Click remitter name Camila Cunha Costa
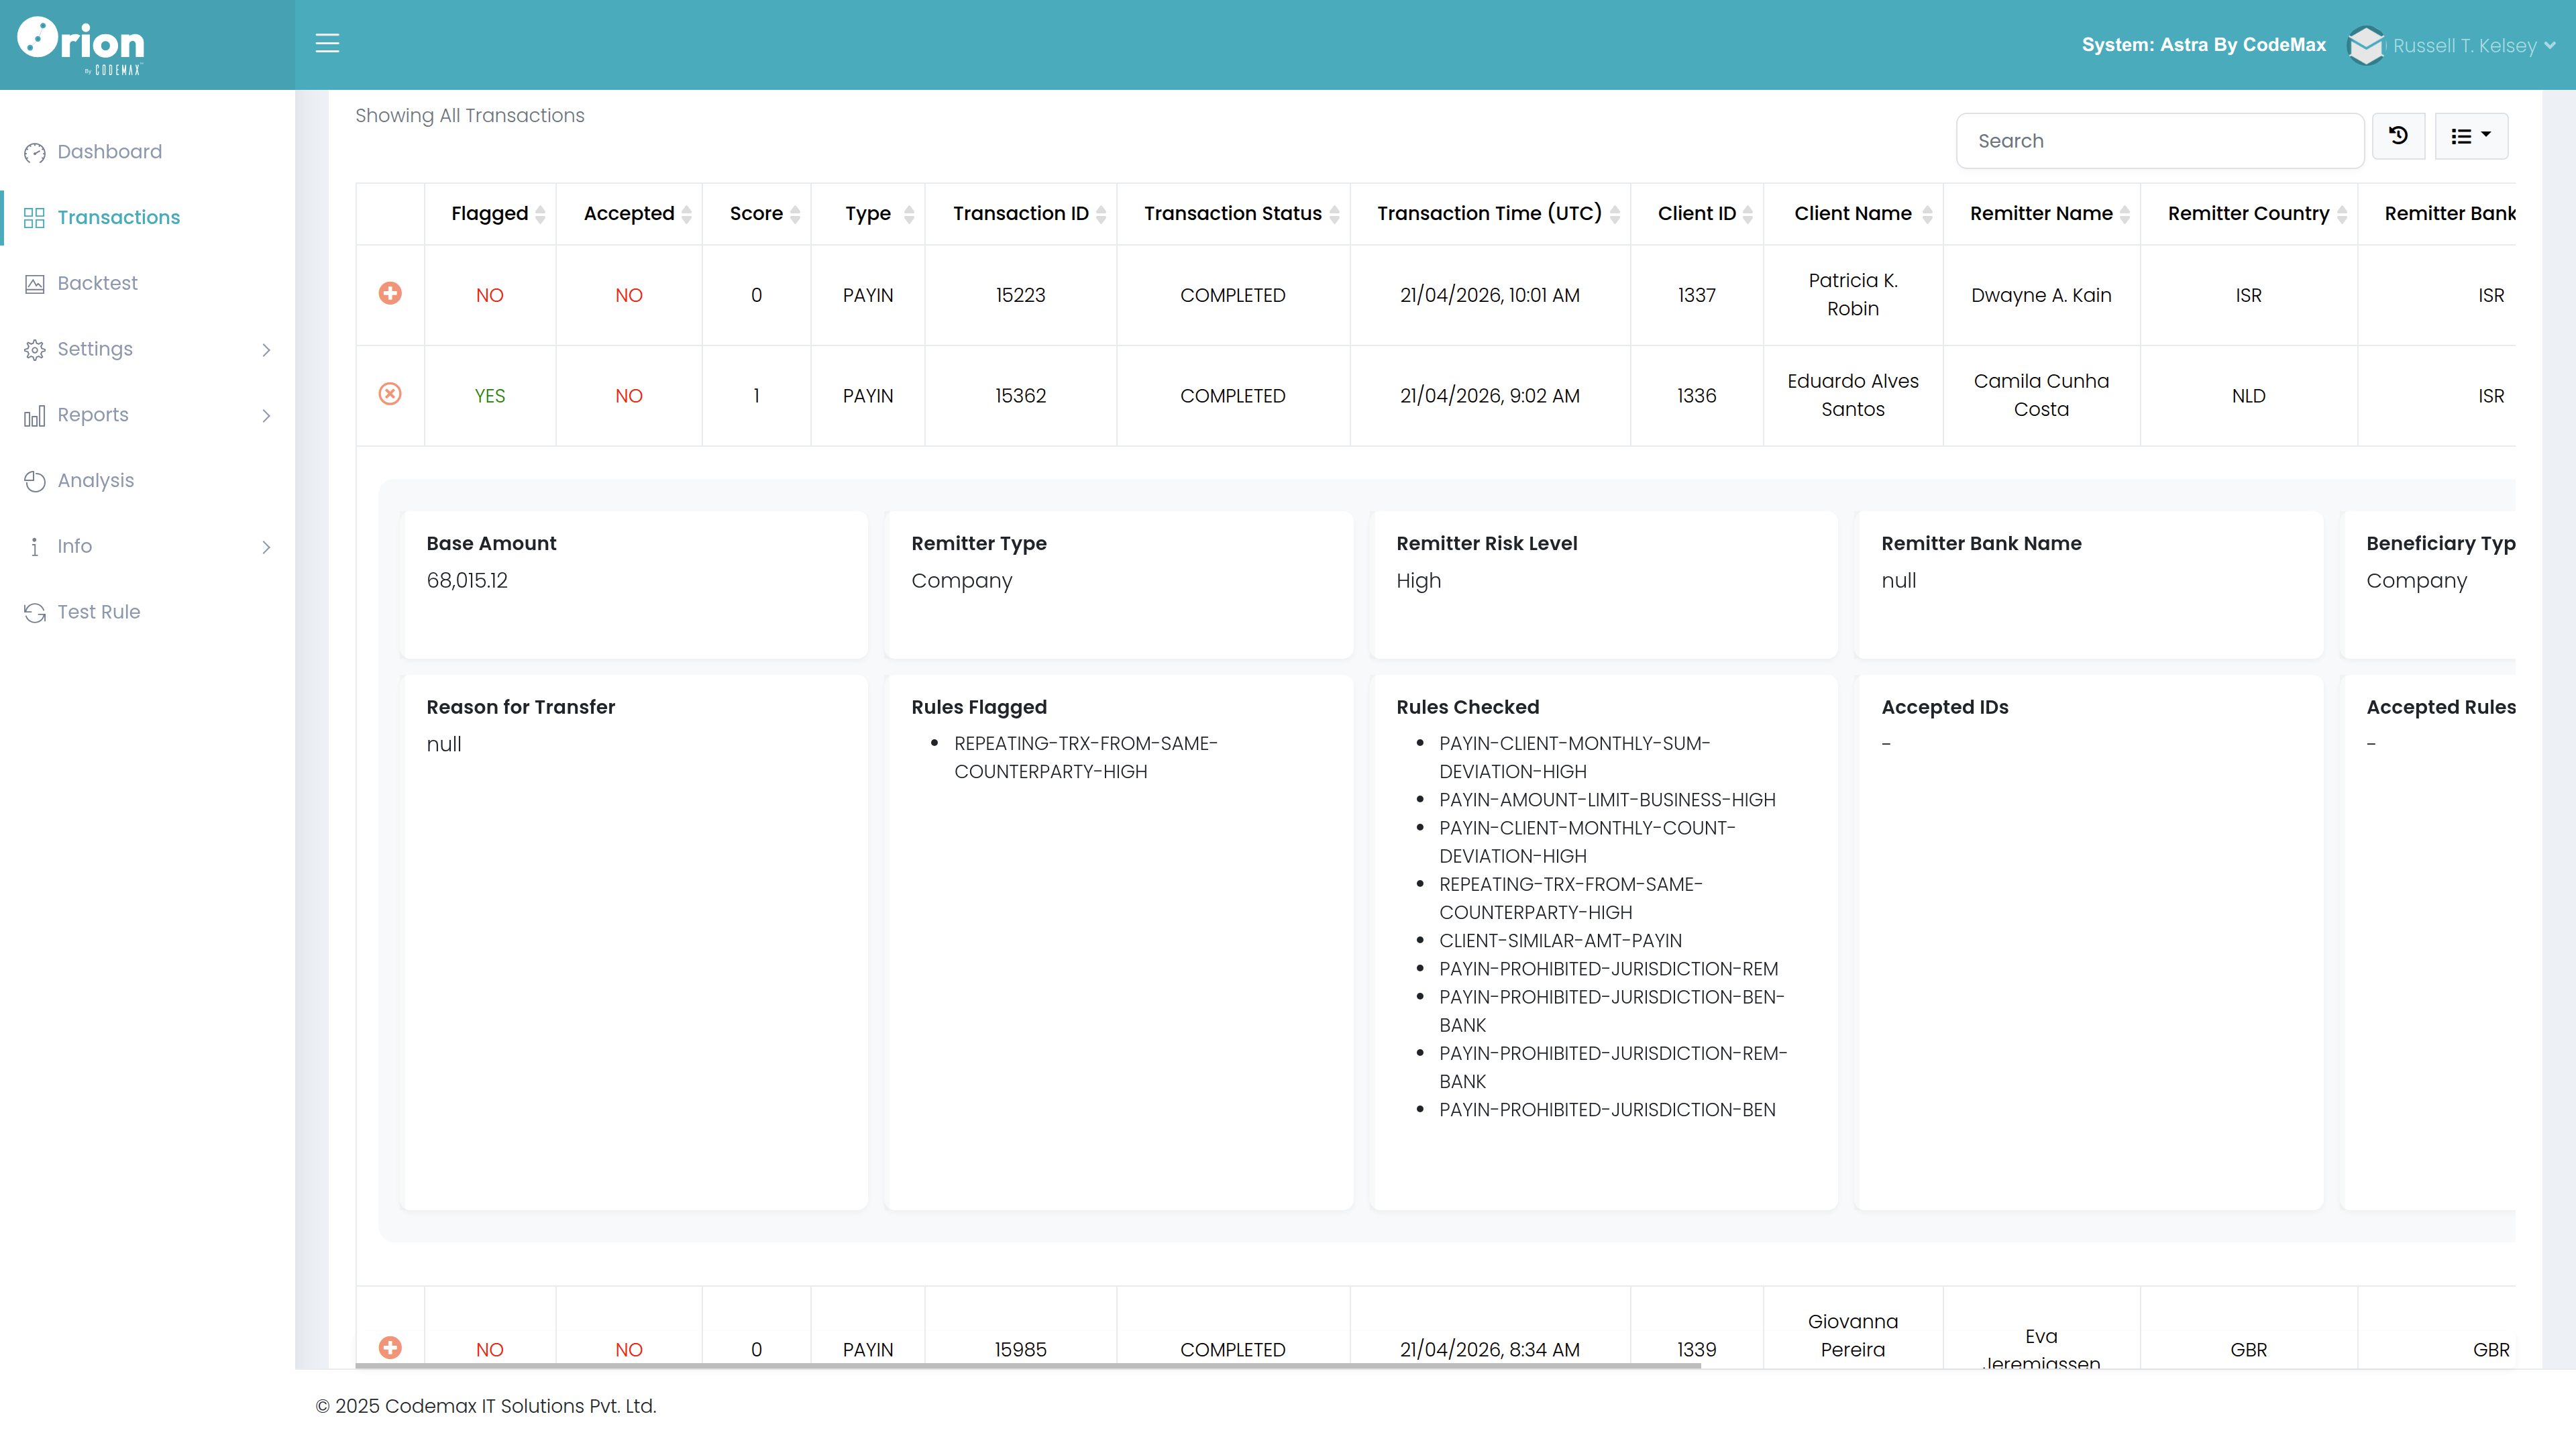 tap(2041, 395)
